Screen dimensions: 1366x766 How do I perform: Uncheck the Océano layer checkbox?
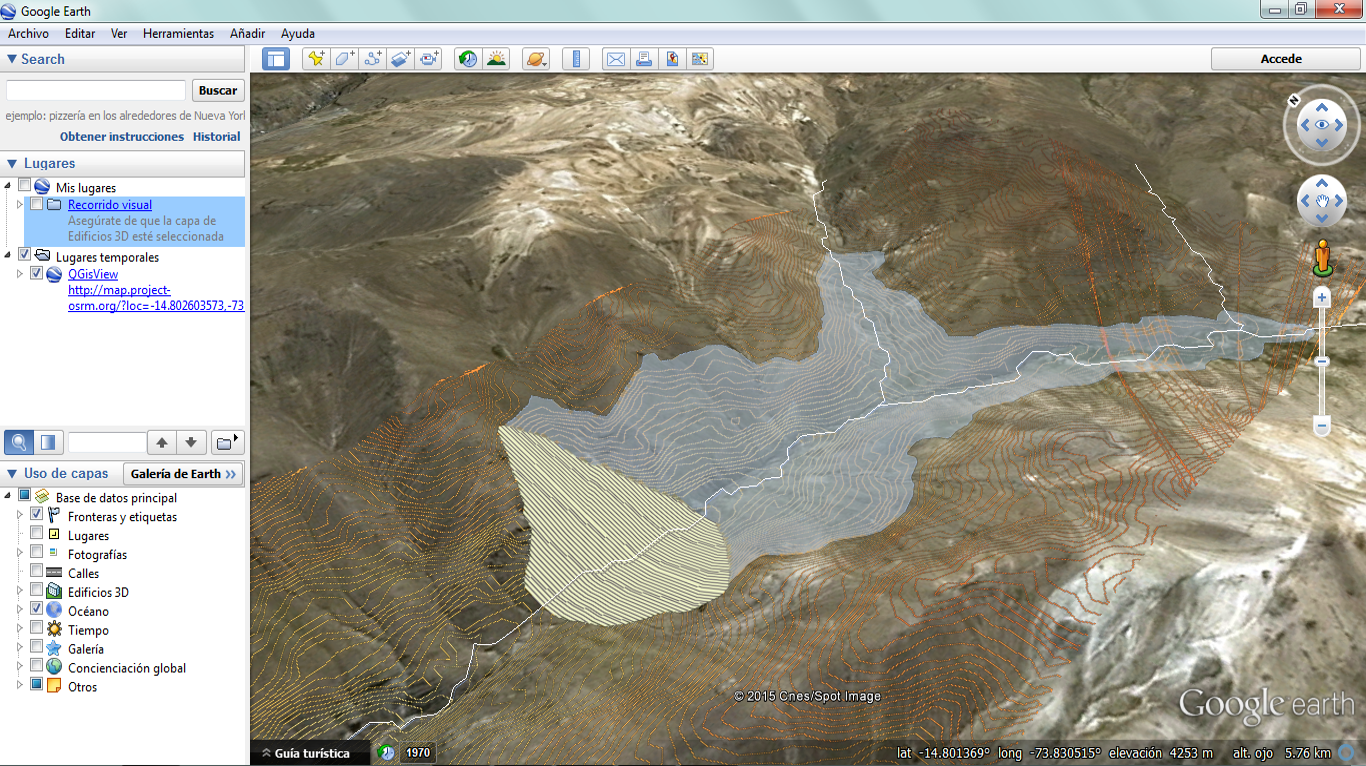click(37, 609)
